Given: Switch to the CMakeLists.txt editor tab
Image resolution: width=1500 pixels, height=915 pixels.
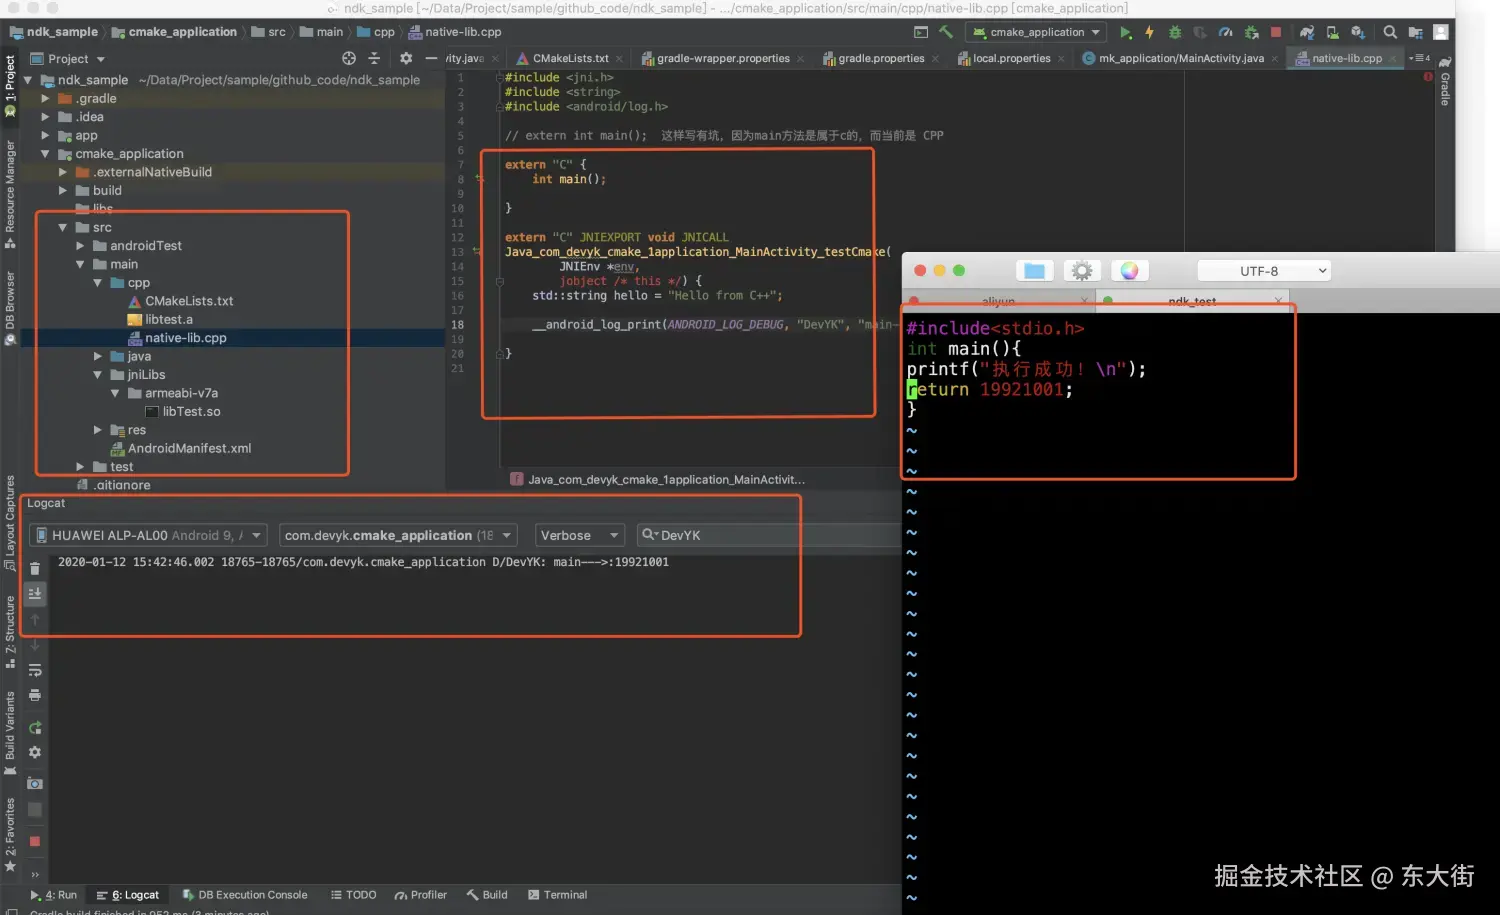Looking at the screenshot, I should coord(569,59).
